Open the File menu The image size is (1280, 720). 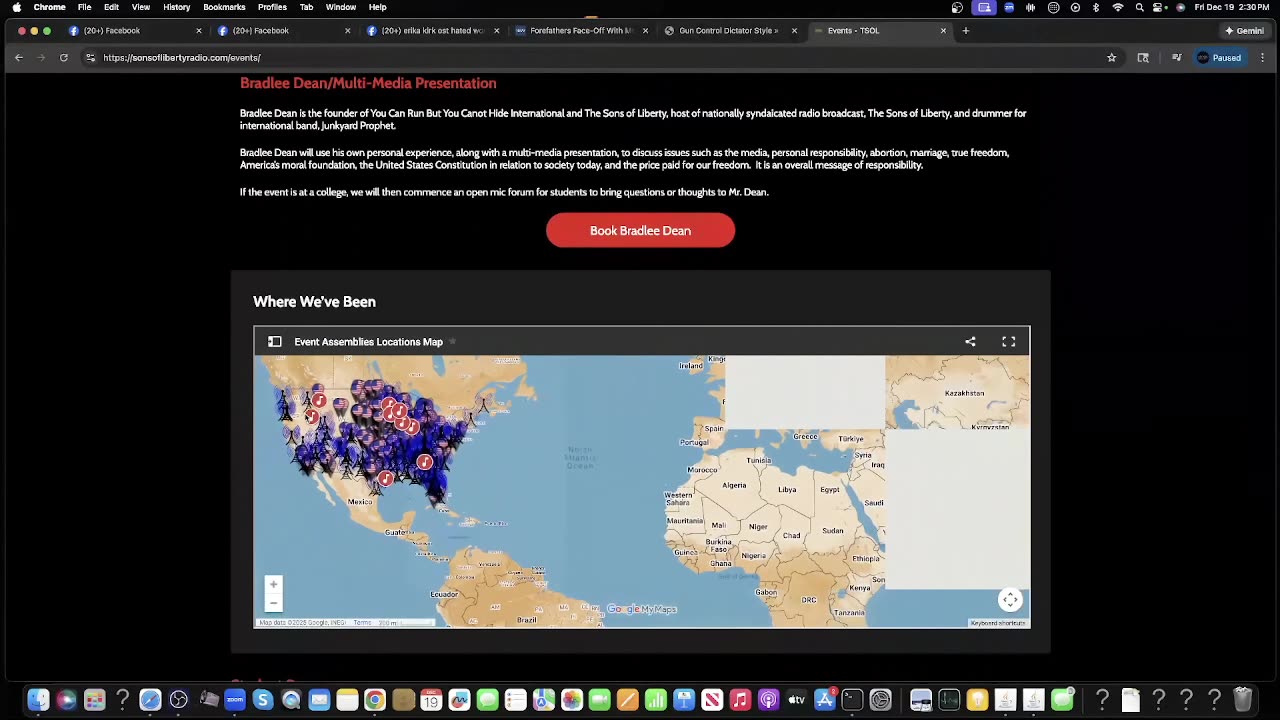(84, 7)
